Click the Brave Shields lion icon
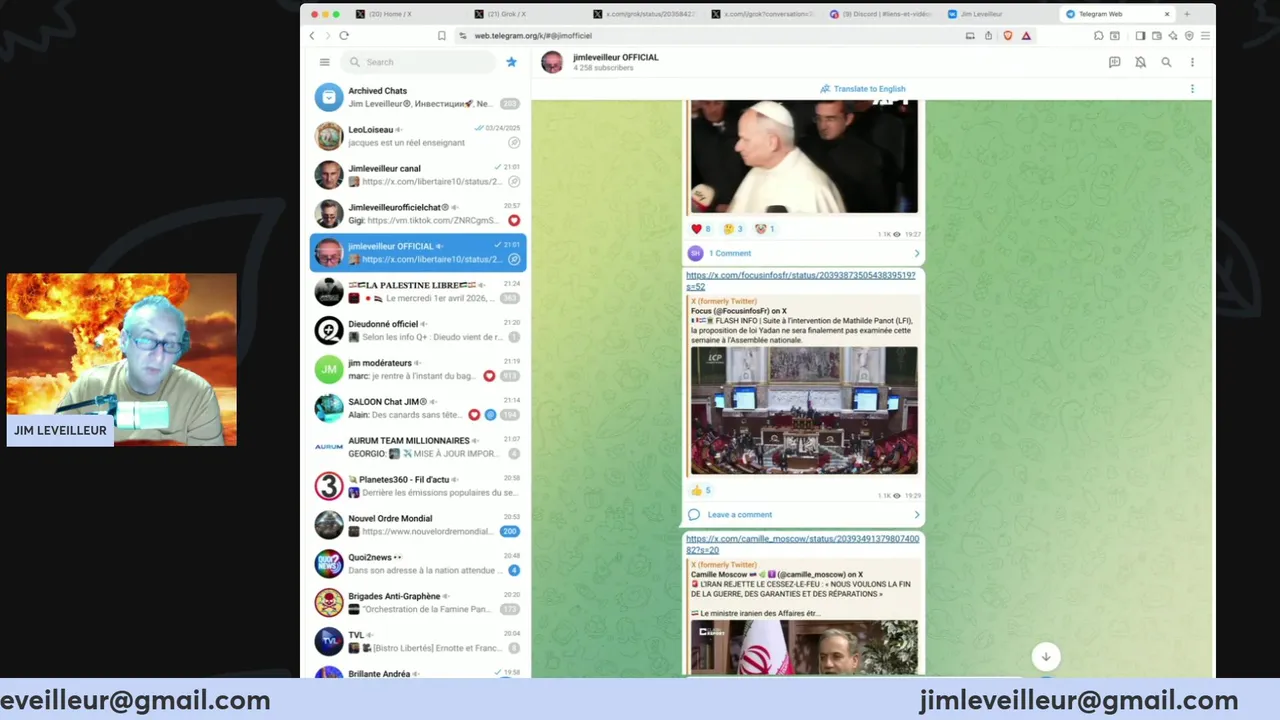 click(x=1007, y=35)
